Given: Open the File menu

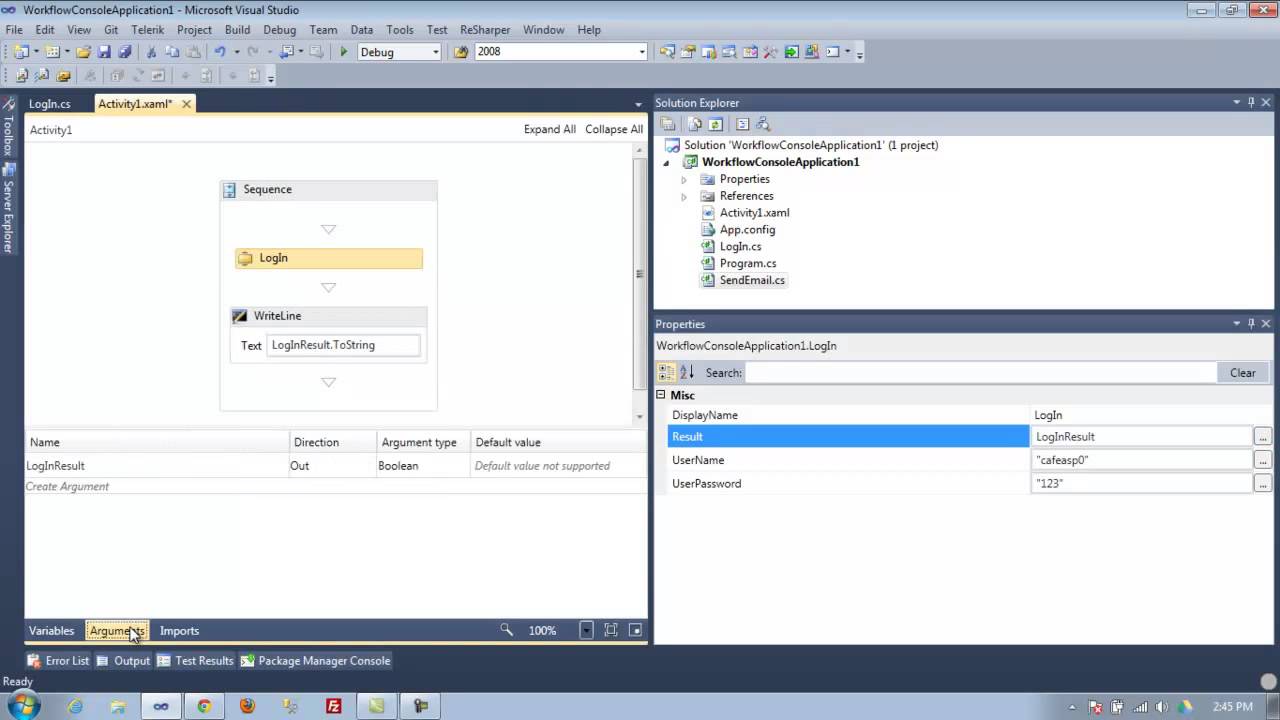Looking at the screenshot, I should pos(14,30).
